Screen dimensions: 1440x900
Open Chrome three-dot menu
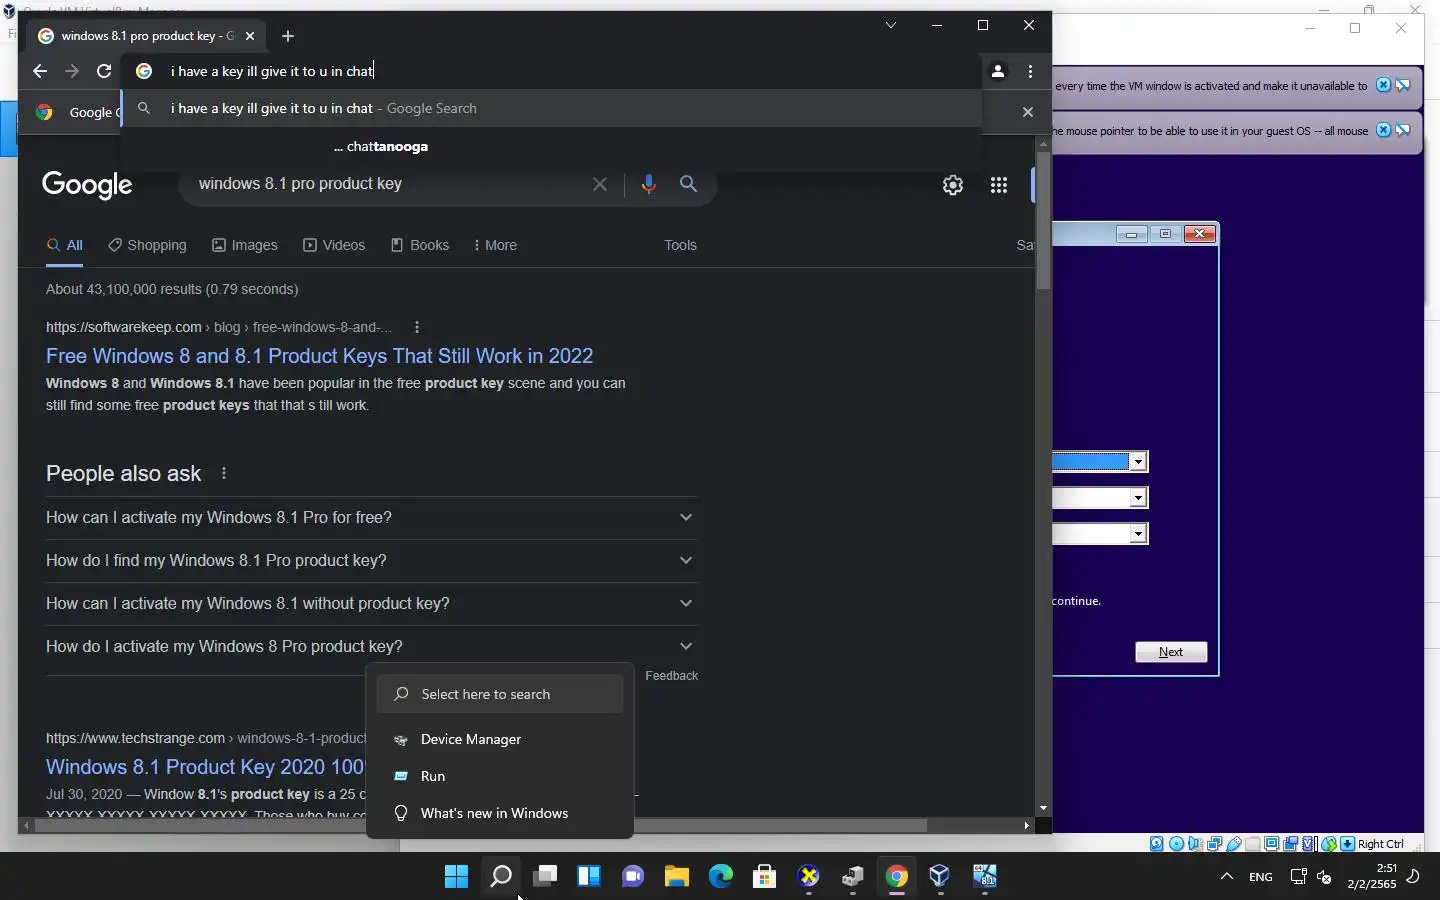[1030, 71]
